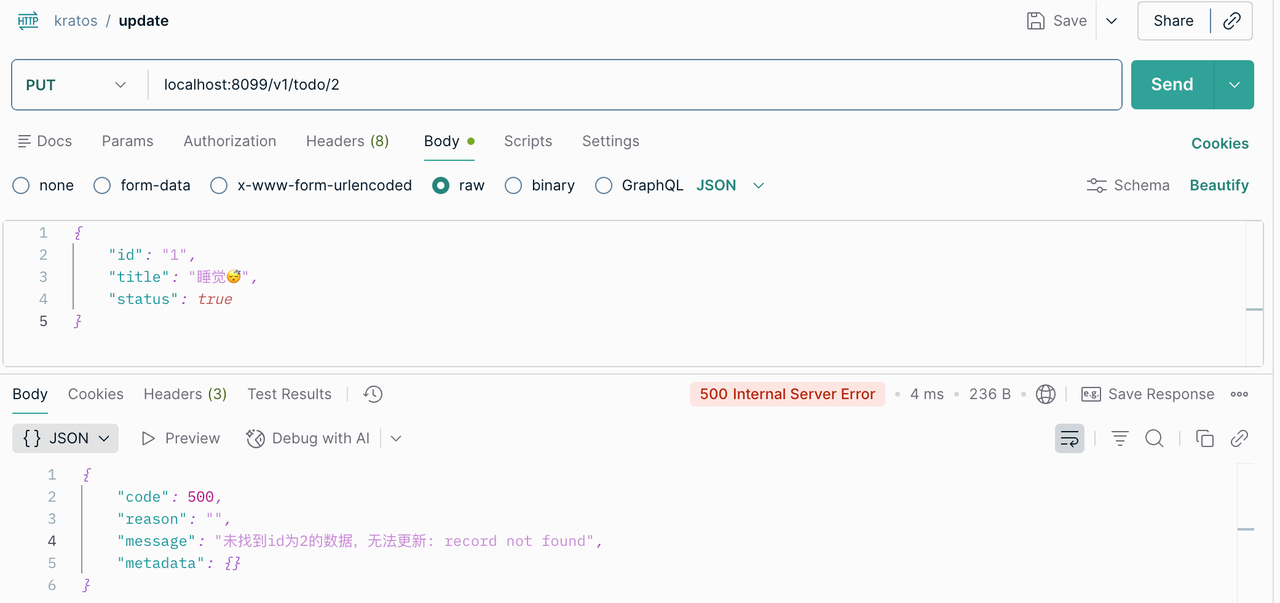Viewport: 1280px width, 603px height.
Task: Search within the response body
Action: pos(1154,438)
